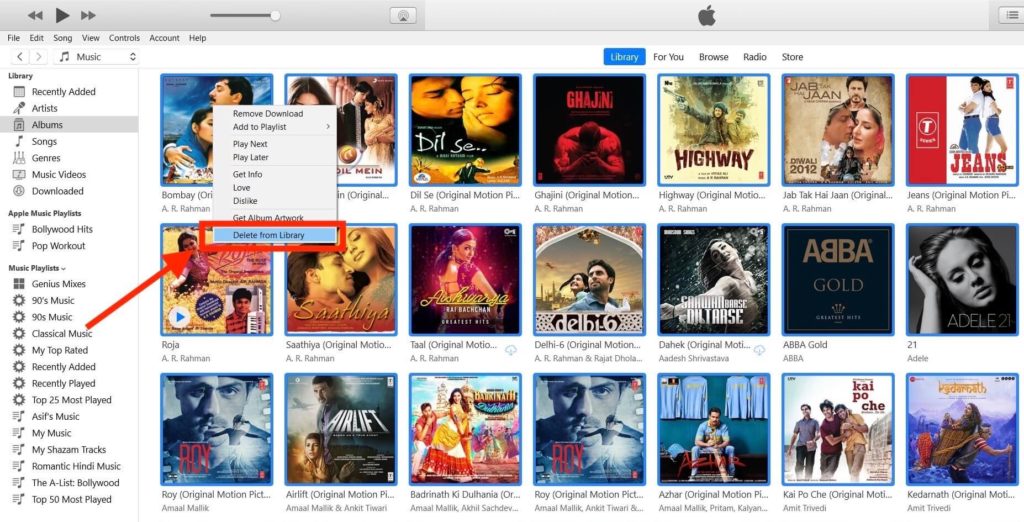Image resolution: width=1024 pixels, height=522 pixels.
Task: Open the AirPlay output icon
Action: pos(402,16)
